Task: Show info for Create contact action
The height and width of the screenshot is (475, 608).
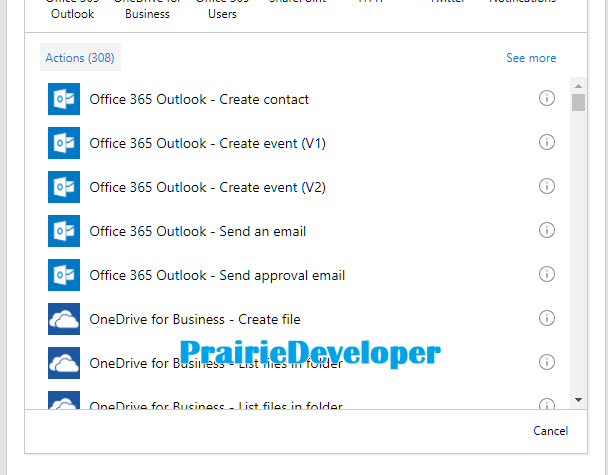Action: (x=547, y=98)
